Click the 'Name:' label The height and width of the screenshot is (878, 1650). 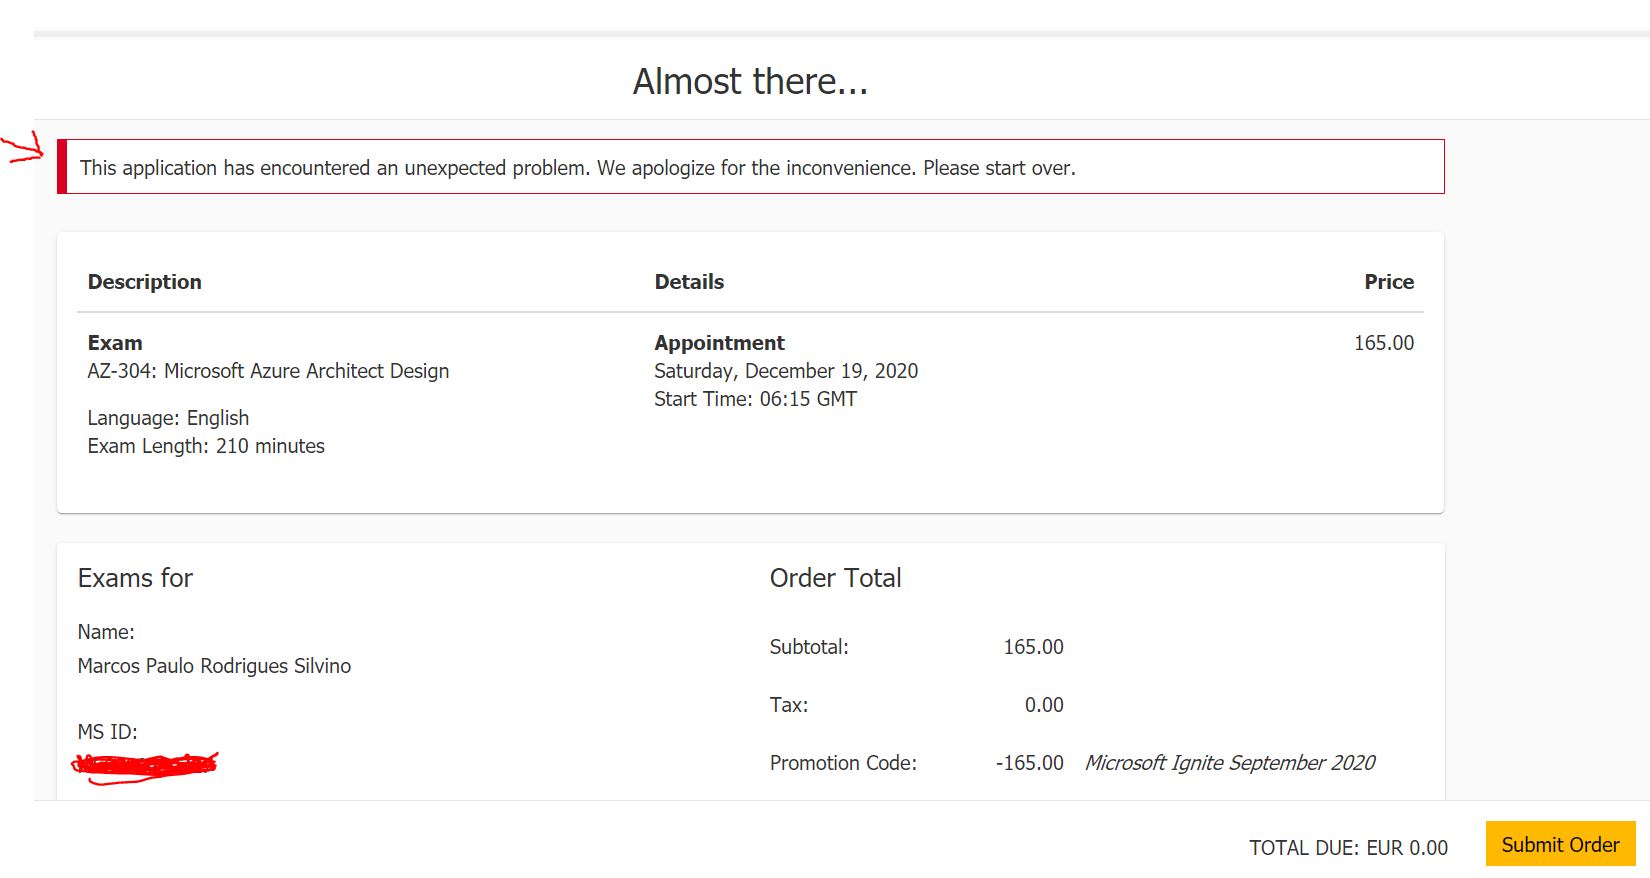point(106,632)
